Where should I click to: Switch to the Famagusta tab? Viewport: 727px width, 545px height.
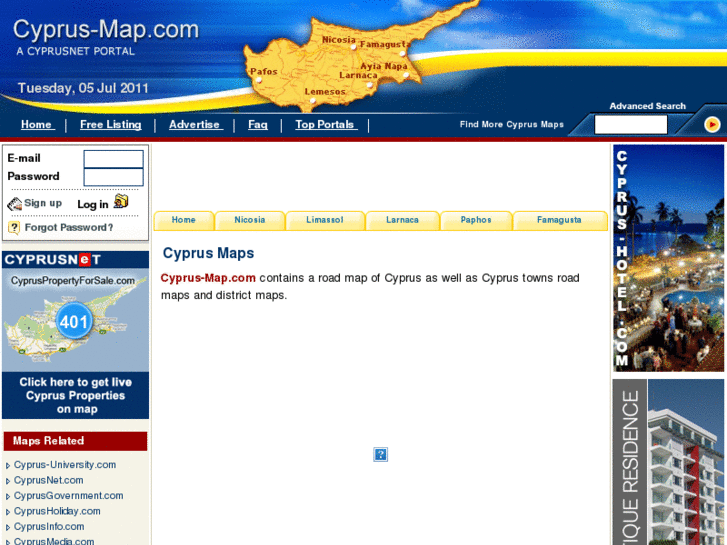click(x=560, y=220)
